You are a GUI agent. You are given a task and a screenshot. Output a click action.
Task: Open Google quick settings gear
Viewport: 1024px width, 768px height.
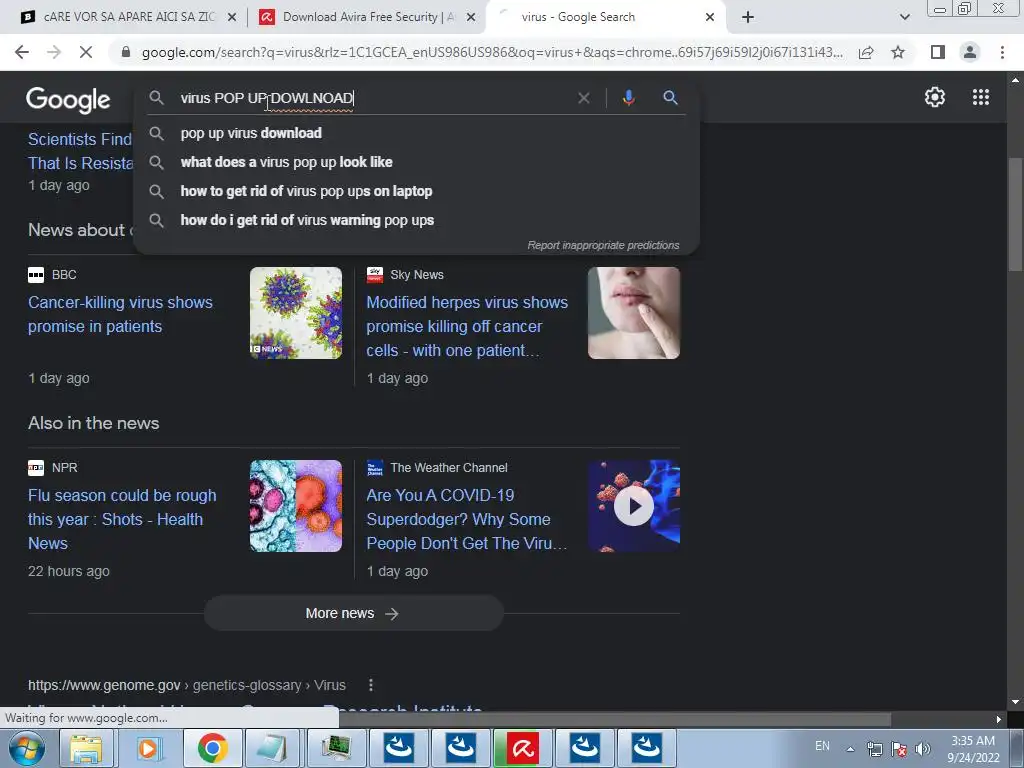point(935,97)
